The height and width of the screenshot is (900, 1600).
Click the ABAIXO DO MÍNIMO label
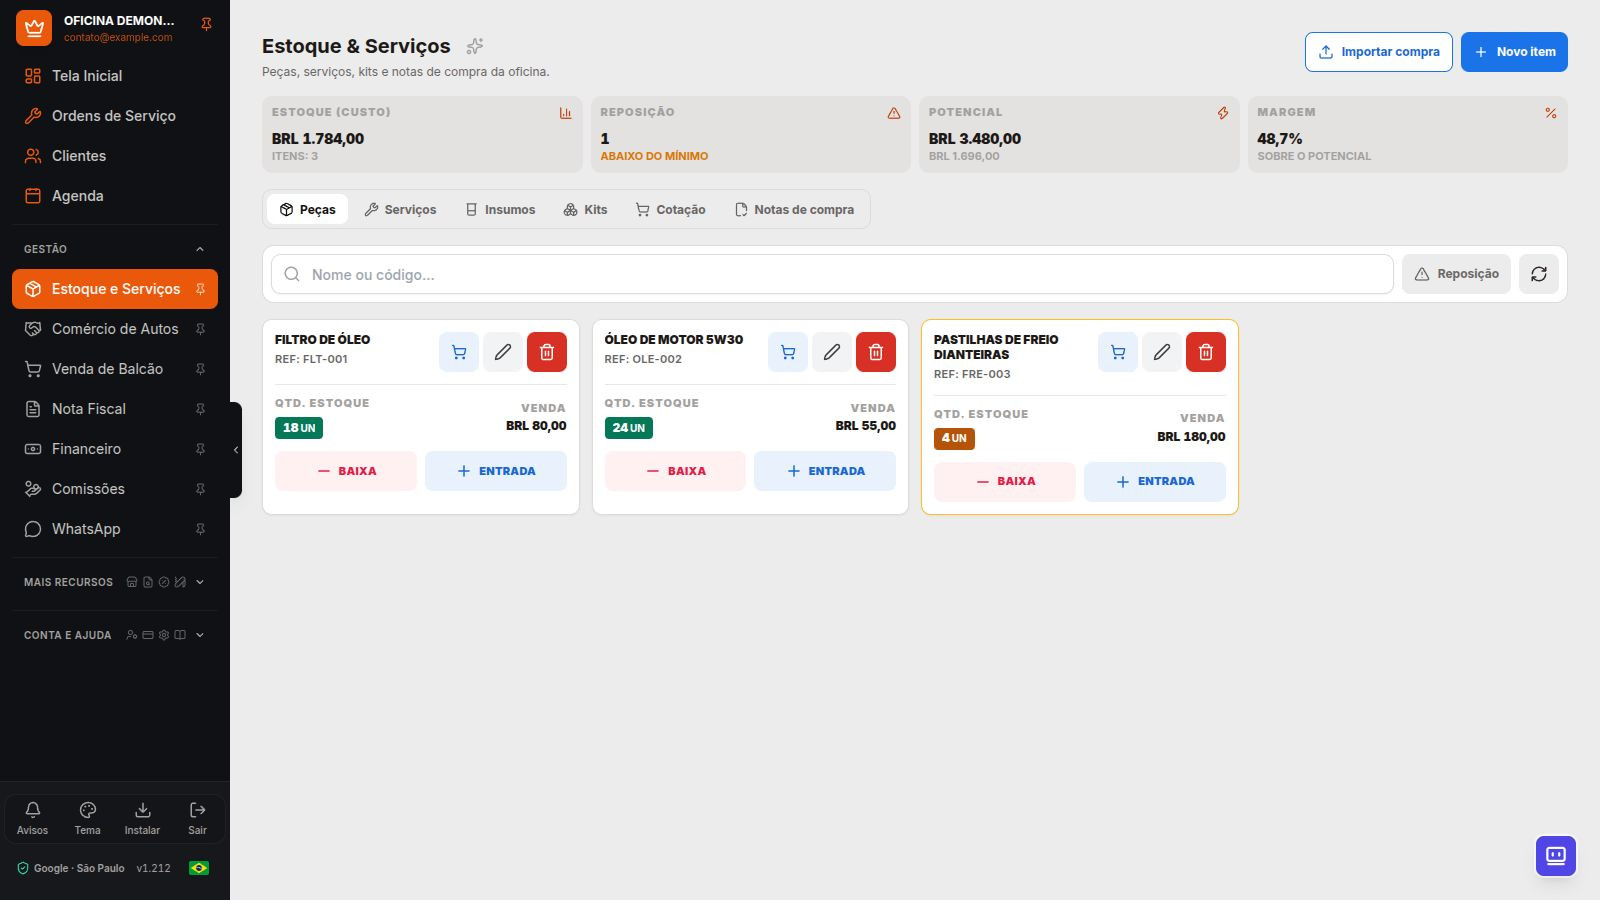654,156
